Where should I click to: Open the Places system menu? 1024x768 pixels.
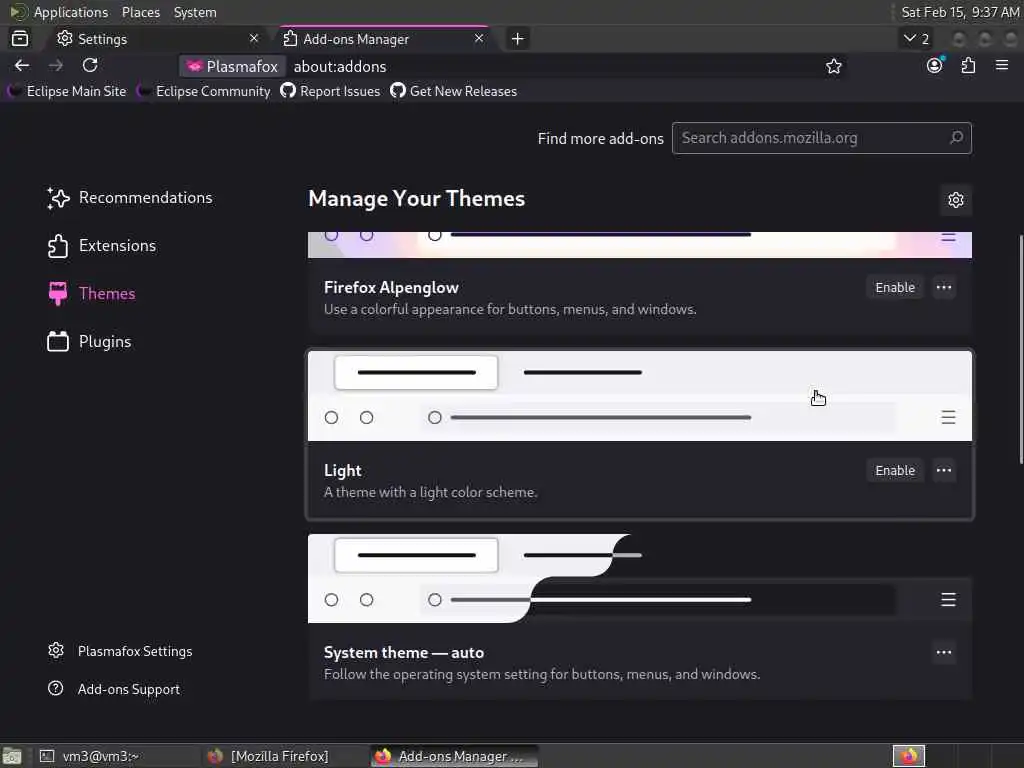click(x=140, y=12)
